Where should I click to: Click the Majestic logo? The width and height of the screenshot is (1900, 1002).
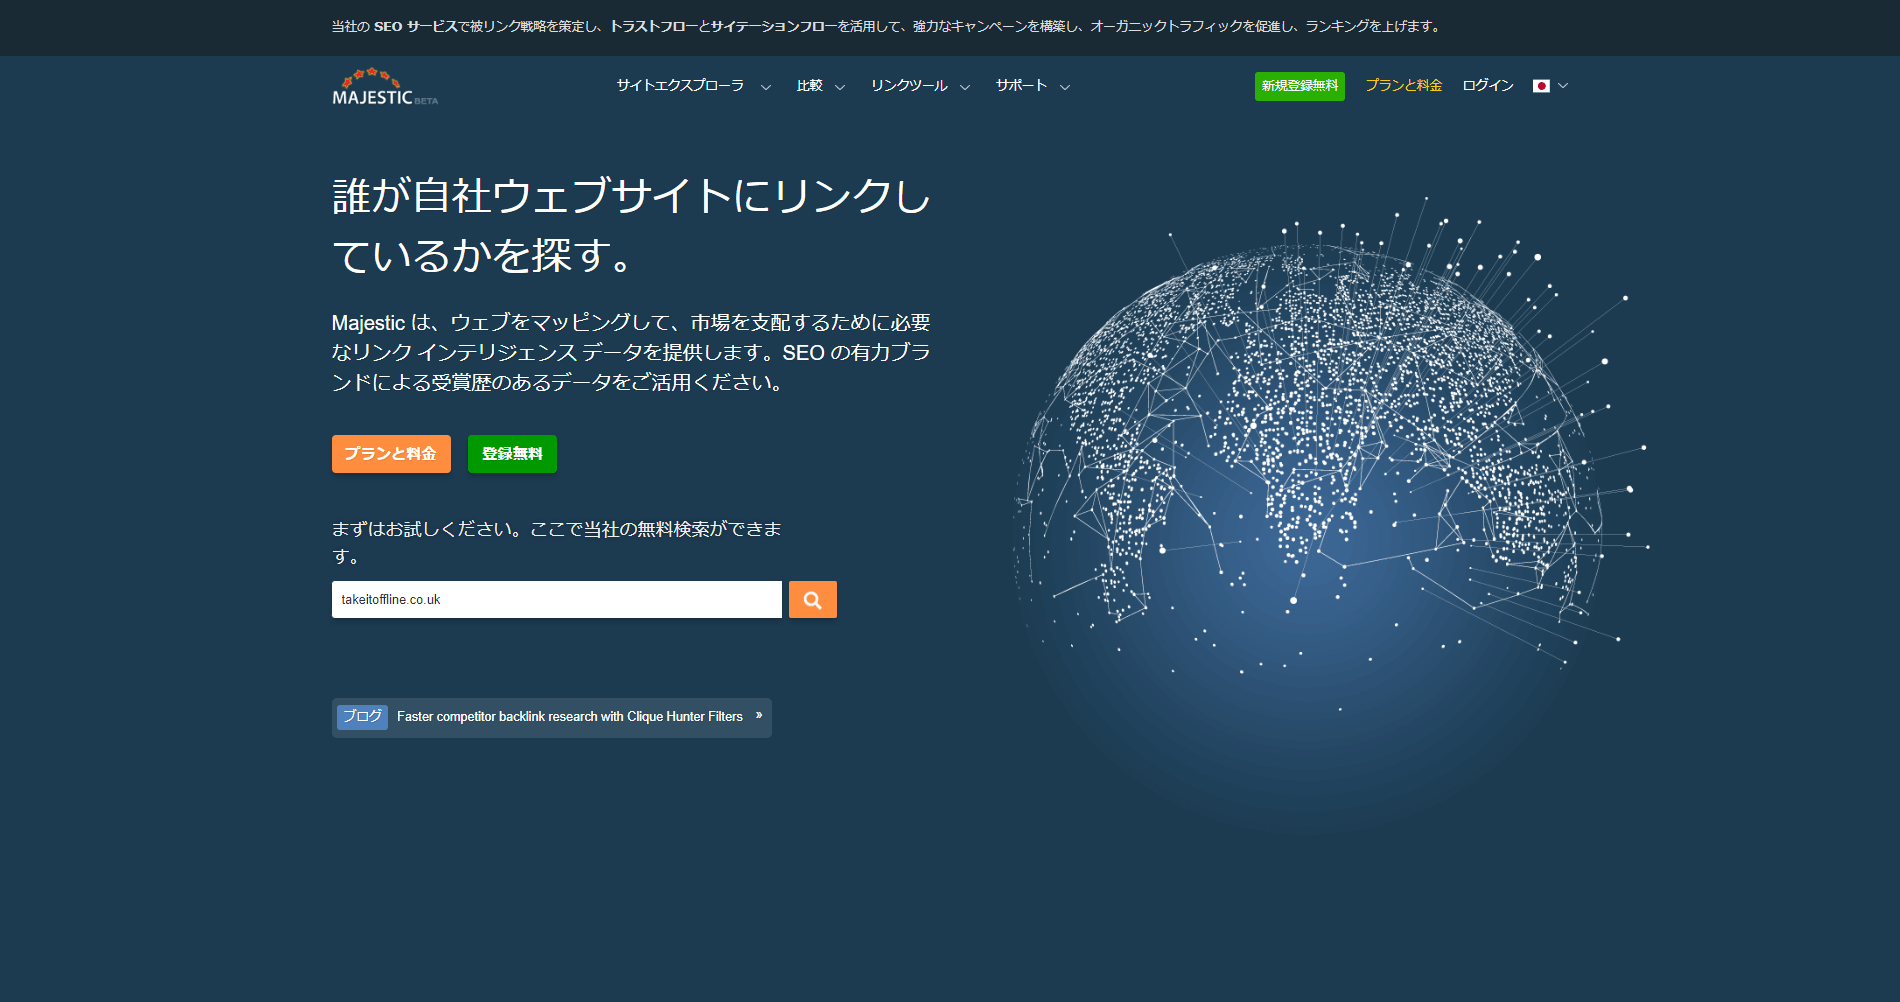point(385,87)
